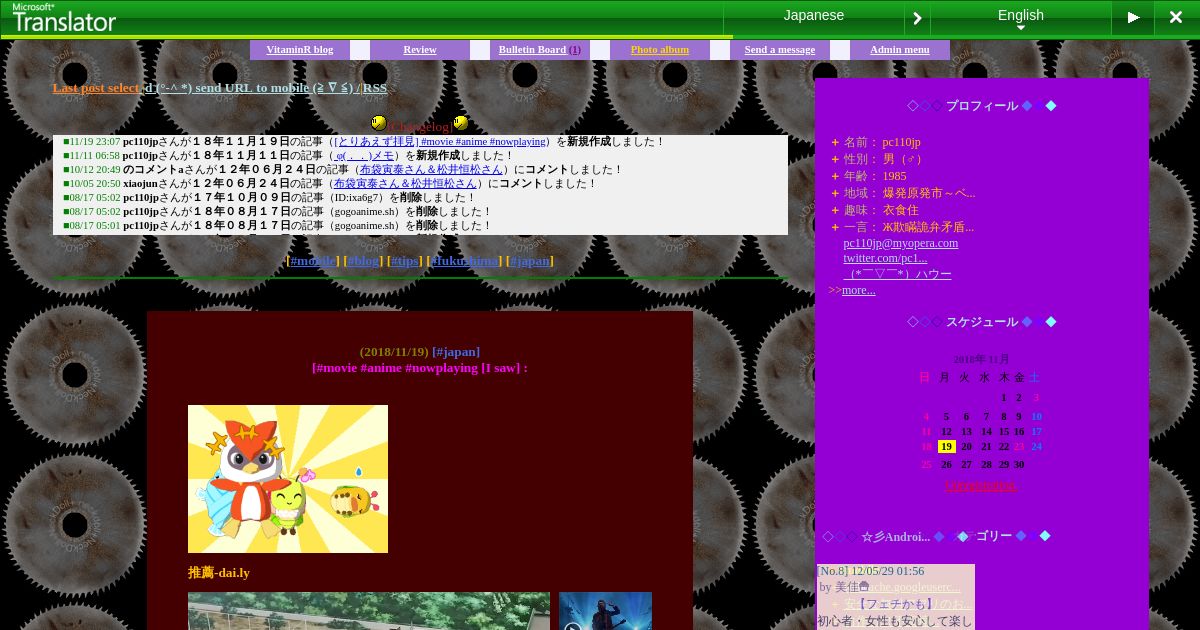Open the メモ article link from 11/11

[x=367, y=156]
